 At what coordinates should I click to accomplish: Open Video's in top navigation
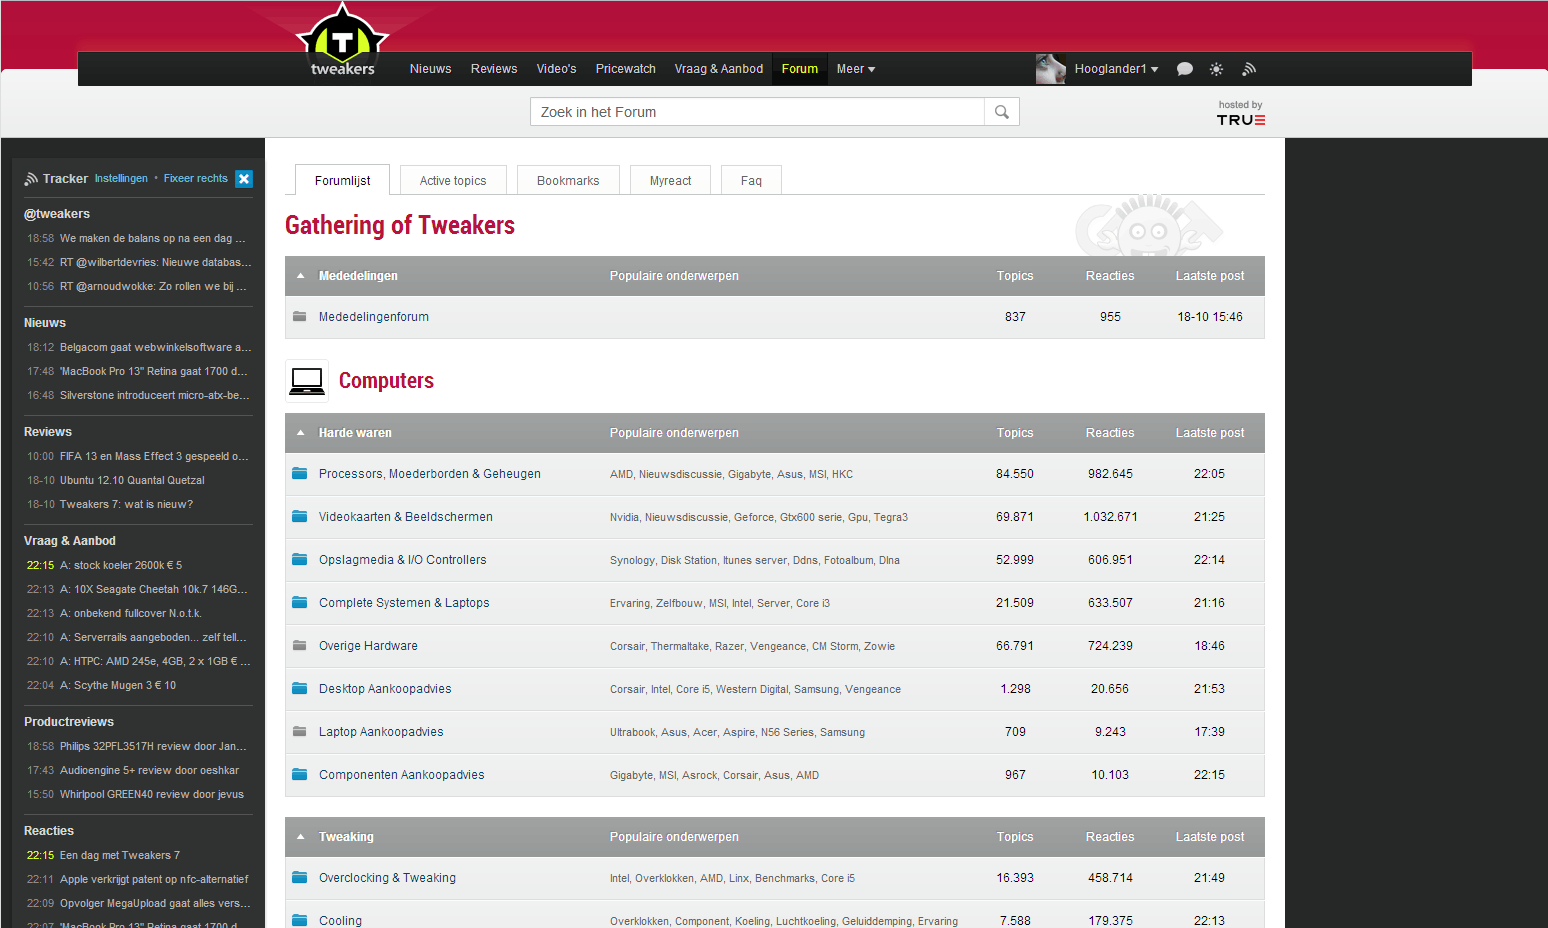556,69
